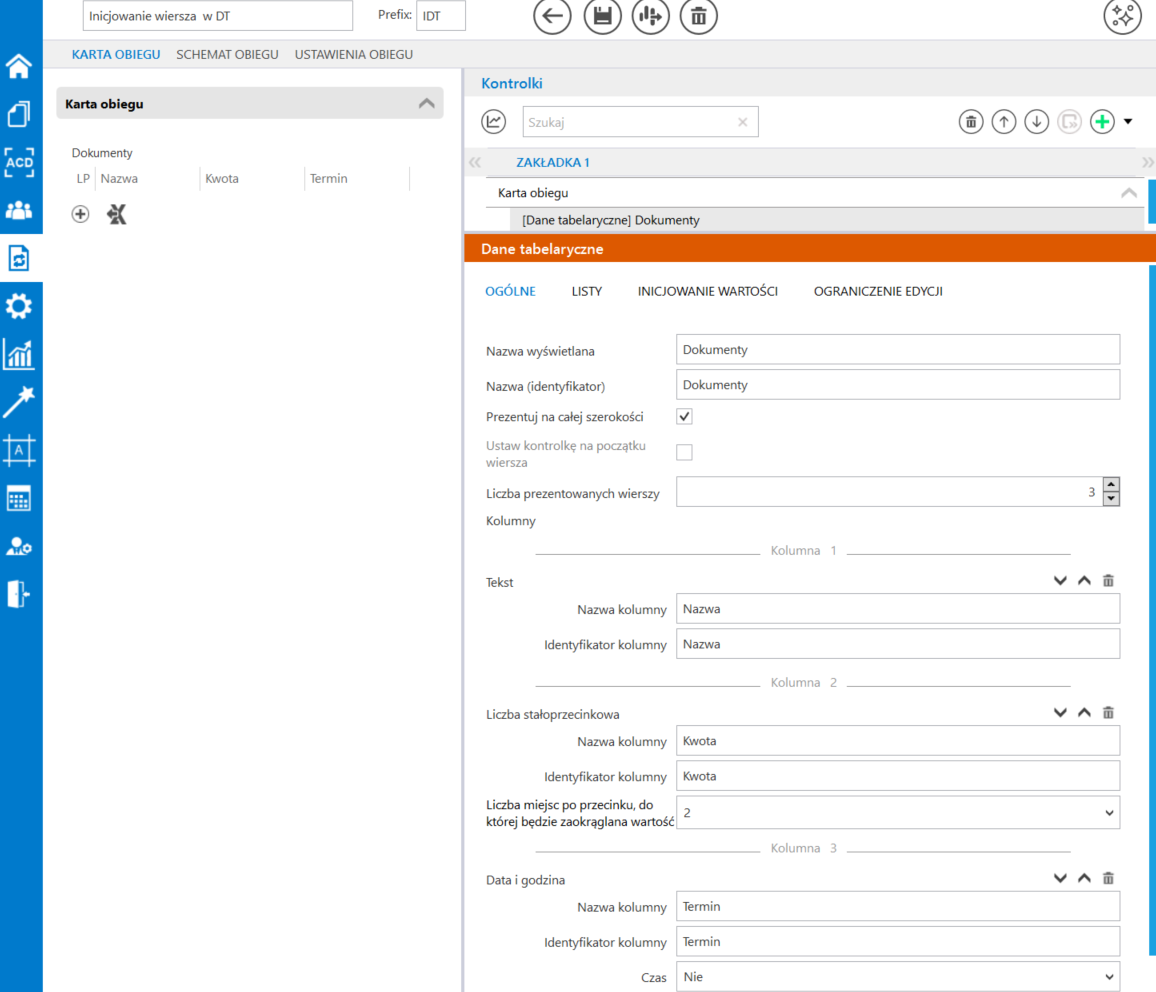Open the add-control dropdown arrow
1156x992 pixels.
1128,122
